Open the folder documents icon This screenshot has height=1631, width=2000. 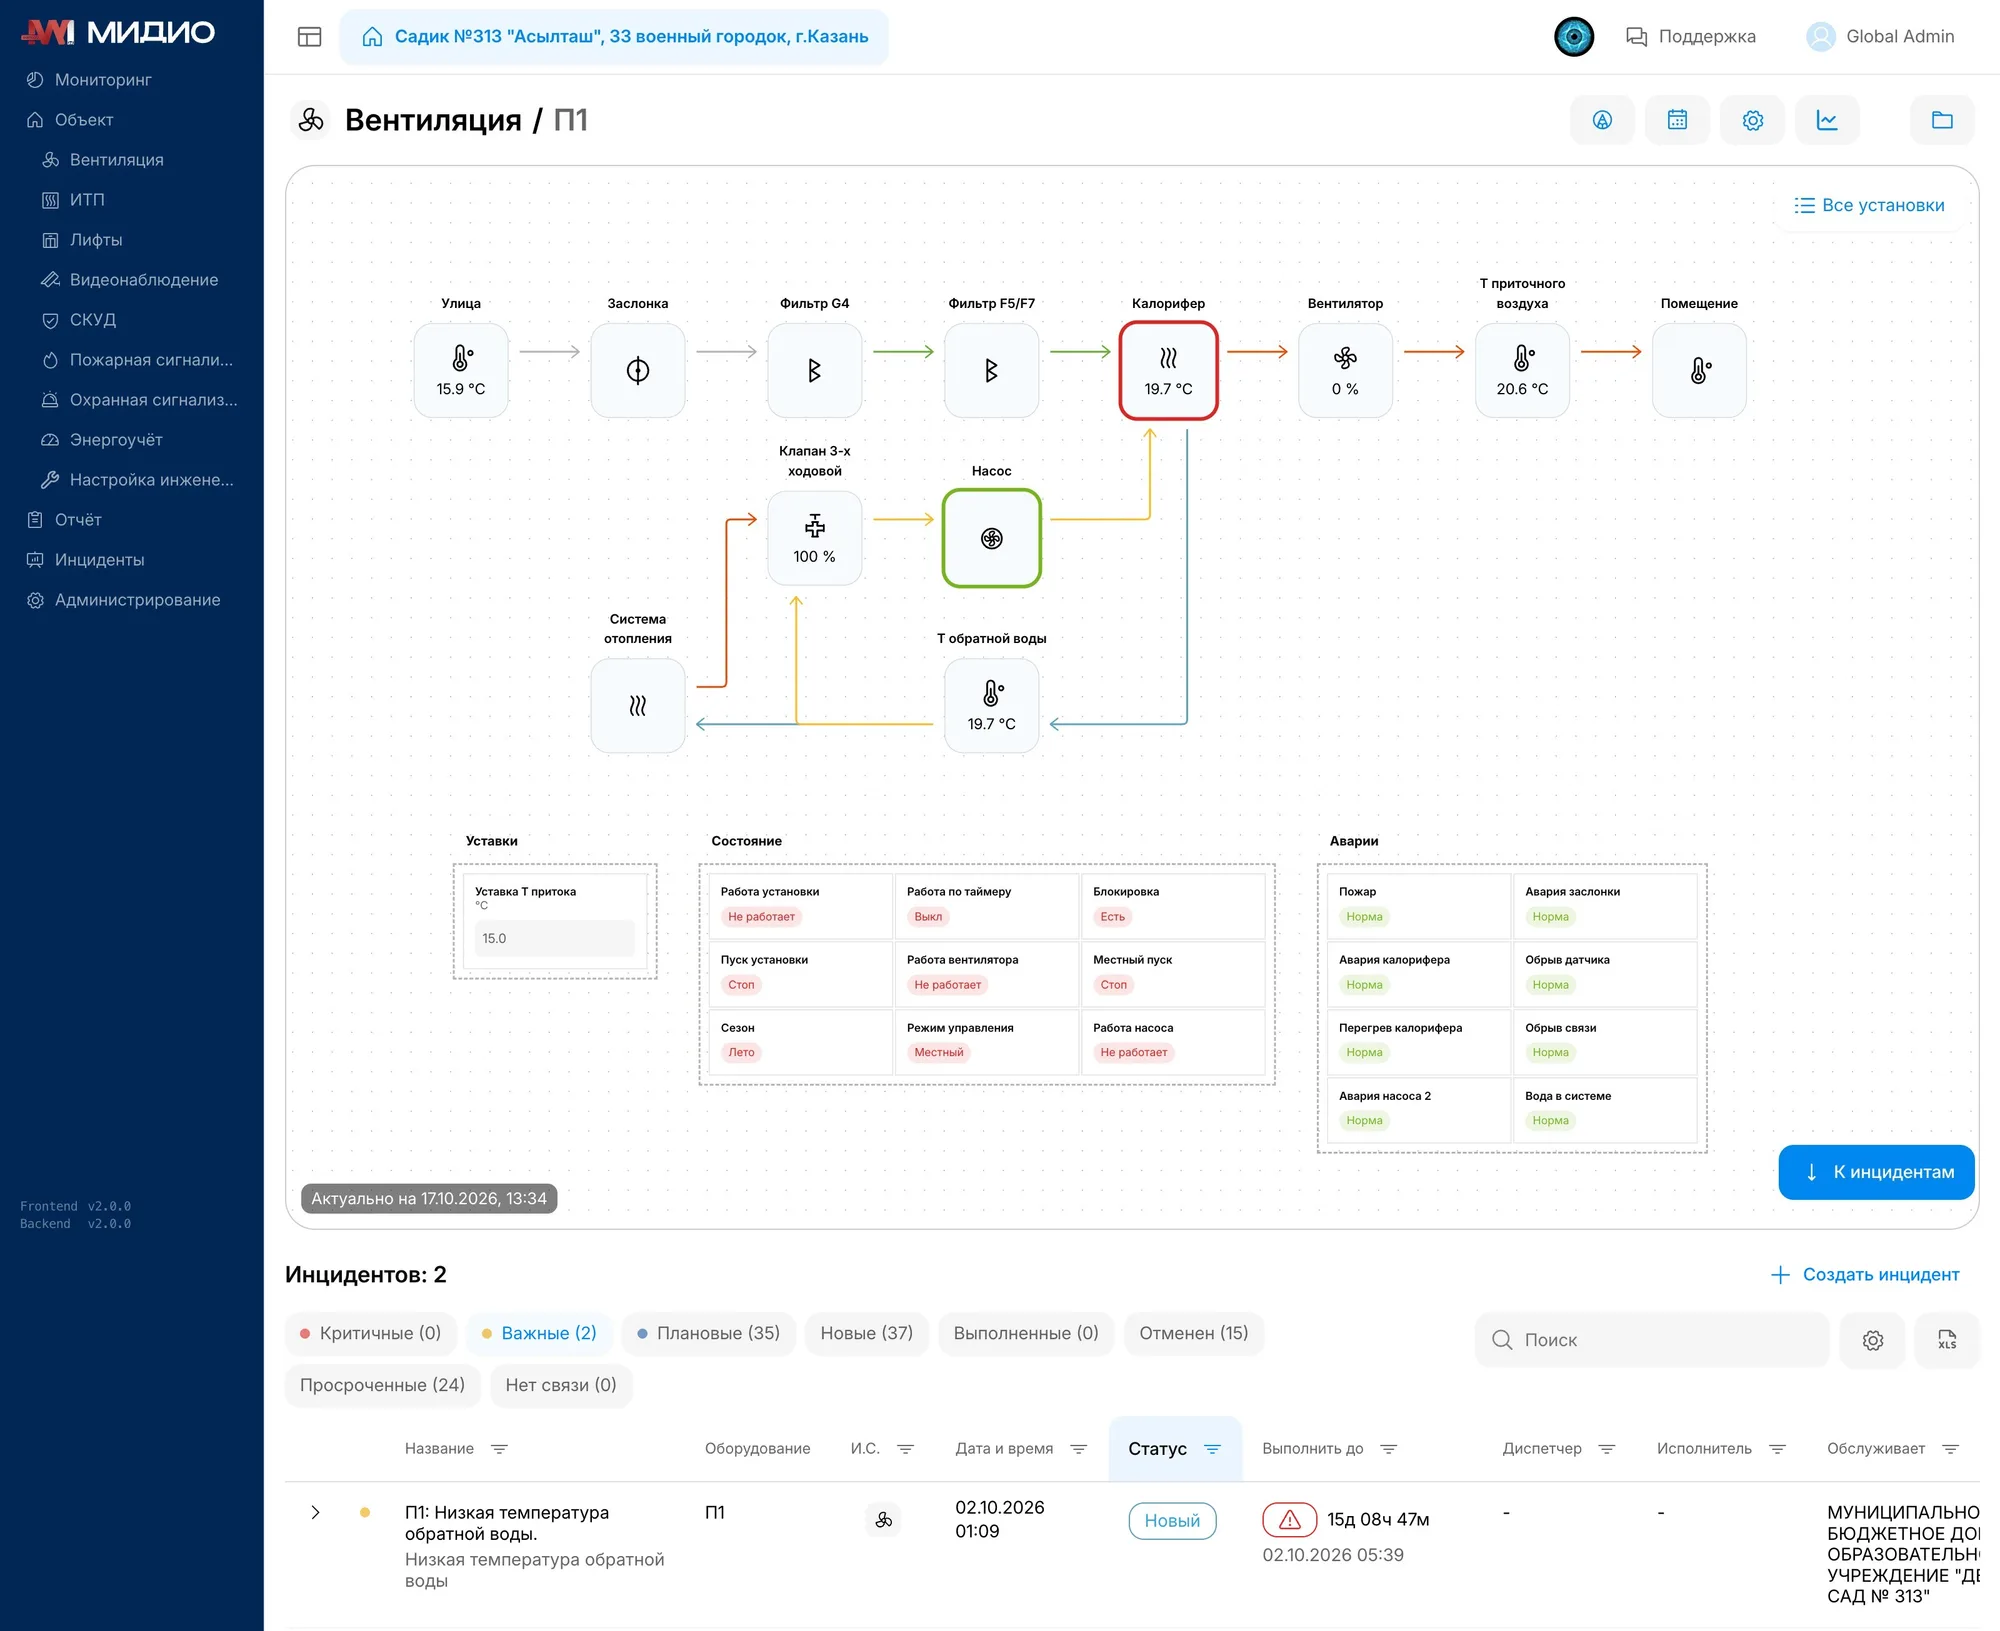click(1942, 120)
